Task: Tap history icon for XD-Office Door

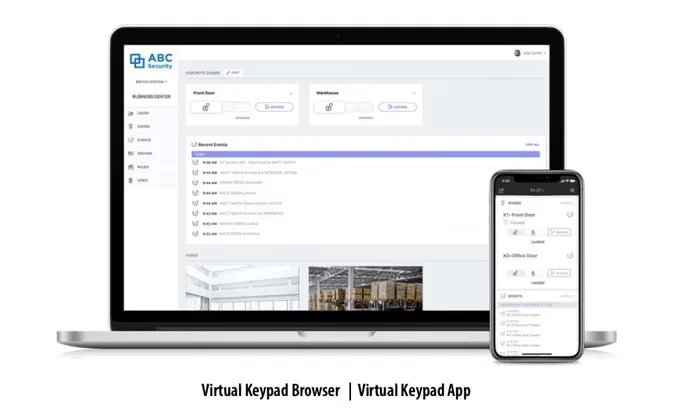Action: tap(570, 255)
